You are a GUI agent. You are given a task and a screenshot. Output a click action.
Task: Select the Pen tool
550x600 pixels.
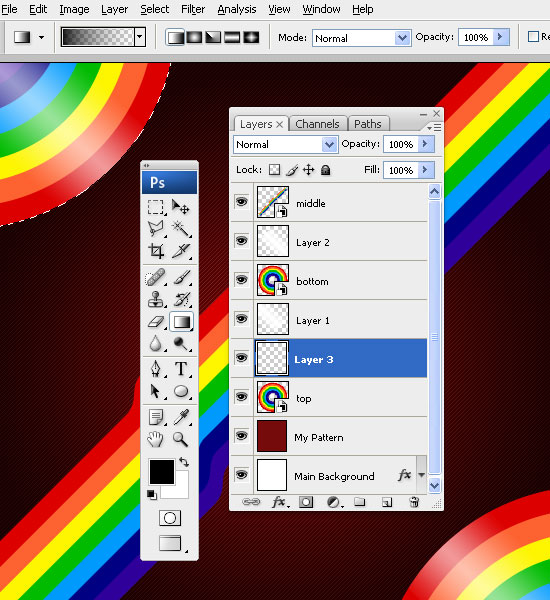tap(155, 369)
